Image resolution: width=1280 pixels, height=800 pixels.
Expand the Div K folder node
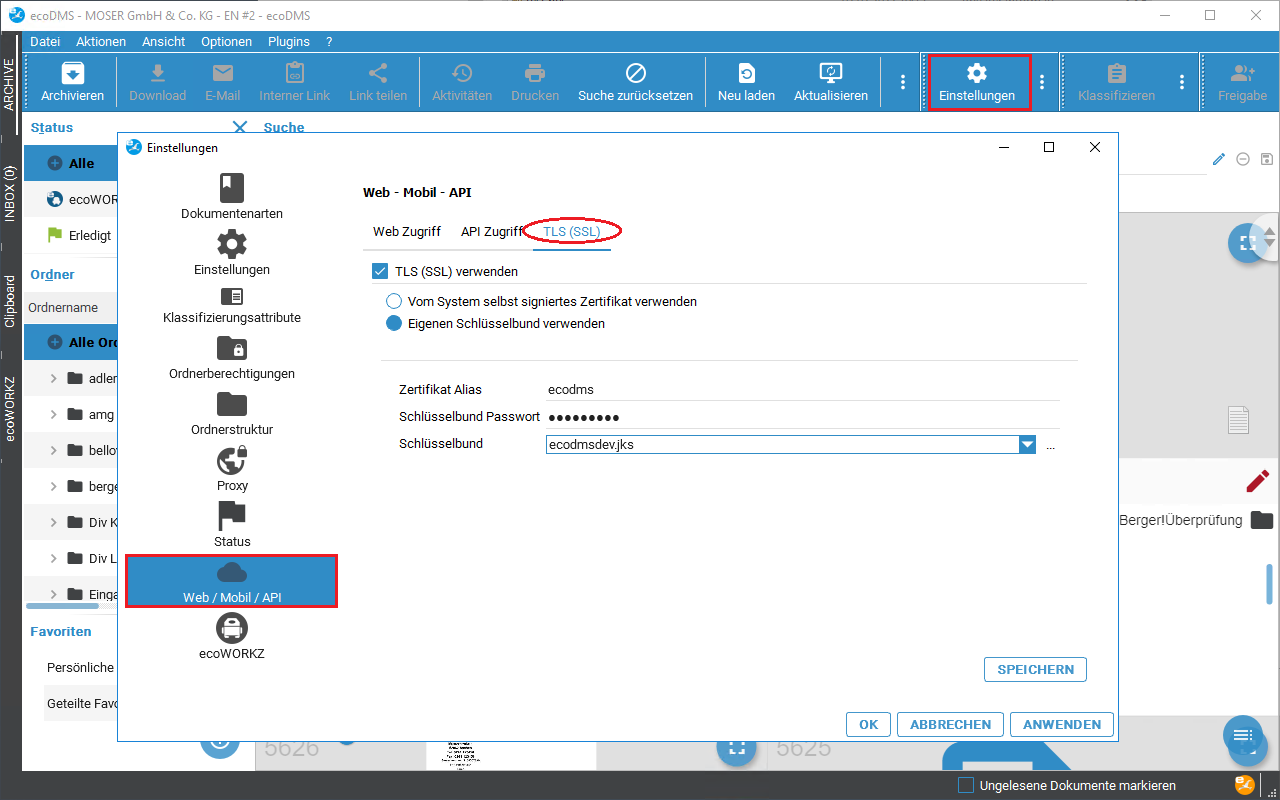(53, 522)
